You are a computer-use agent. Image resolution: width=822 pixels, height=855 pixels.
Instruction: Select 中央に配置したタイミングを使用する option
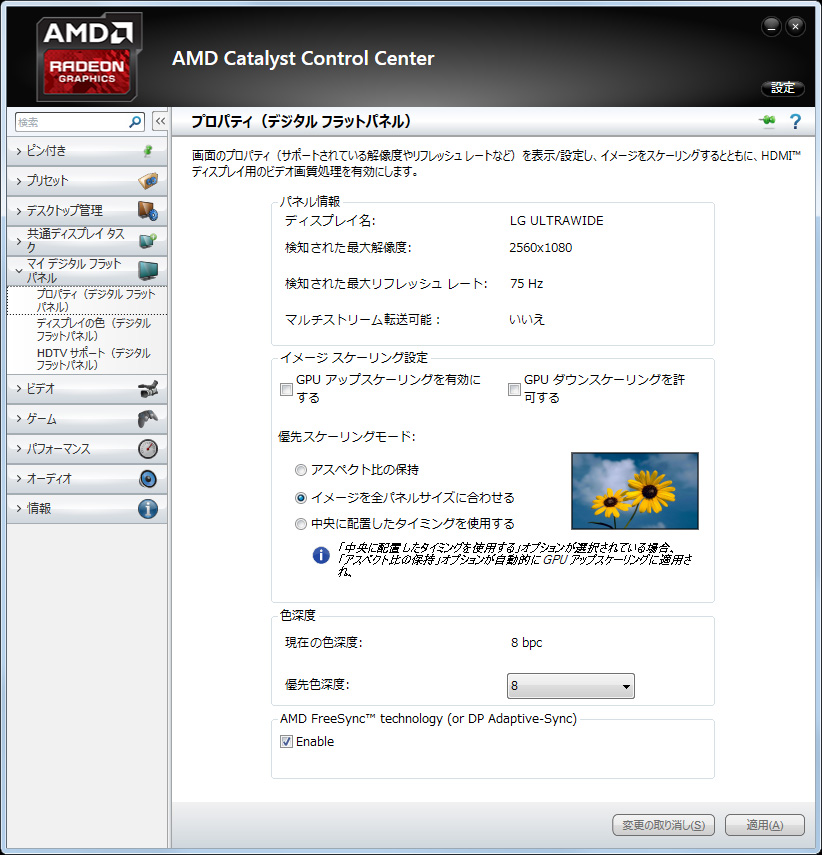coord(301,524)
